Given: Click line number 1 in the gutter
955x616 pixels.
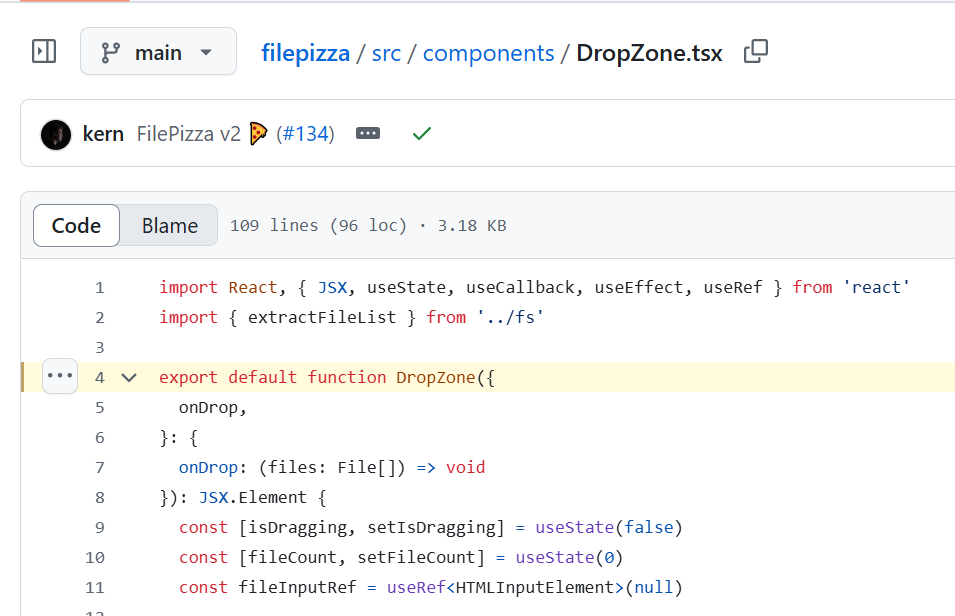Looking at the screenshot, I should 99,287.
